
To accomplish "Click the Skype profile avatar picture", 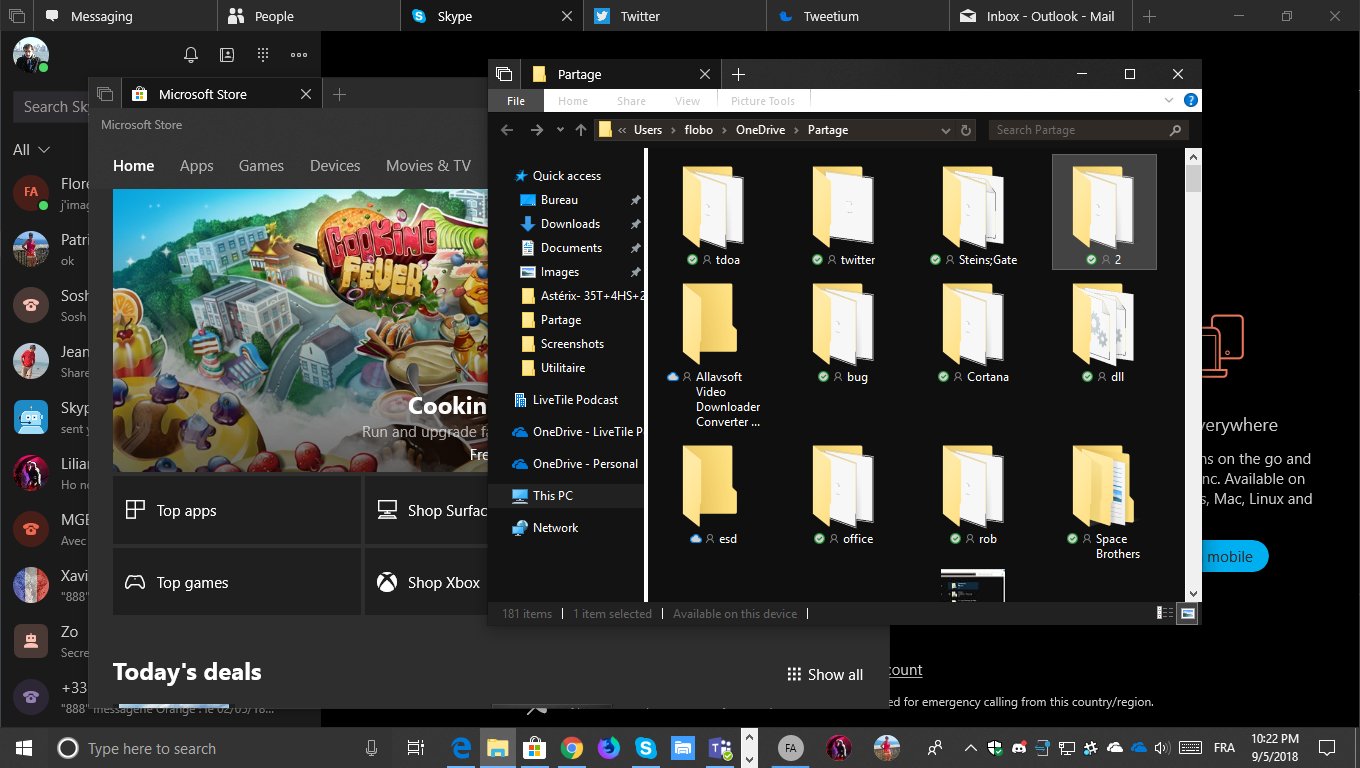I will pos(30,54).
